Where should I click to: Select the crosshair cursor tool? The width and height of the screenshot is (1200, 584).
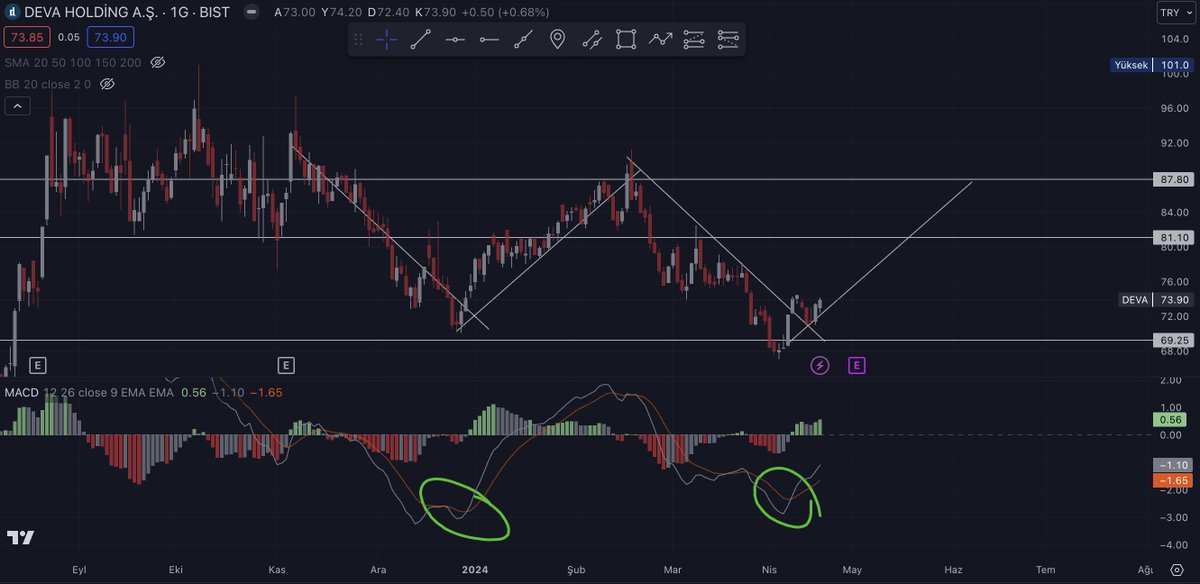(x=387, y=40)
